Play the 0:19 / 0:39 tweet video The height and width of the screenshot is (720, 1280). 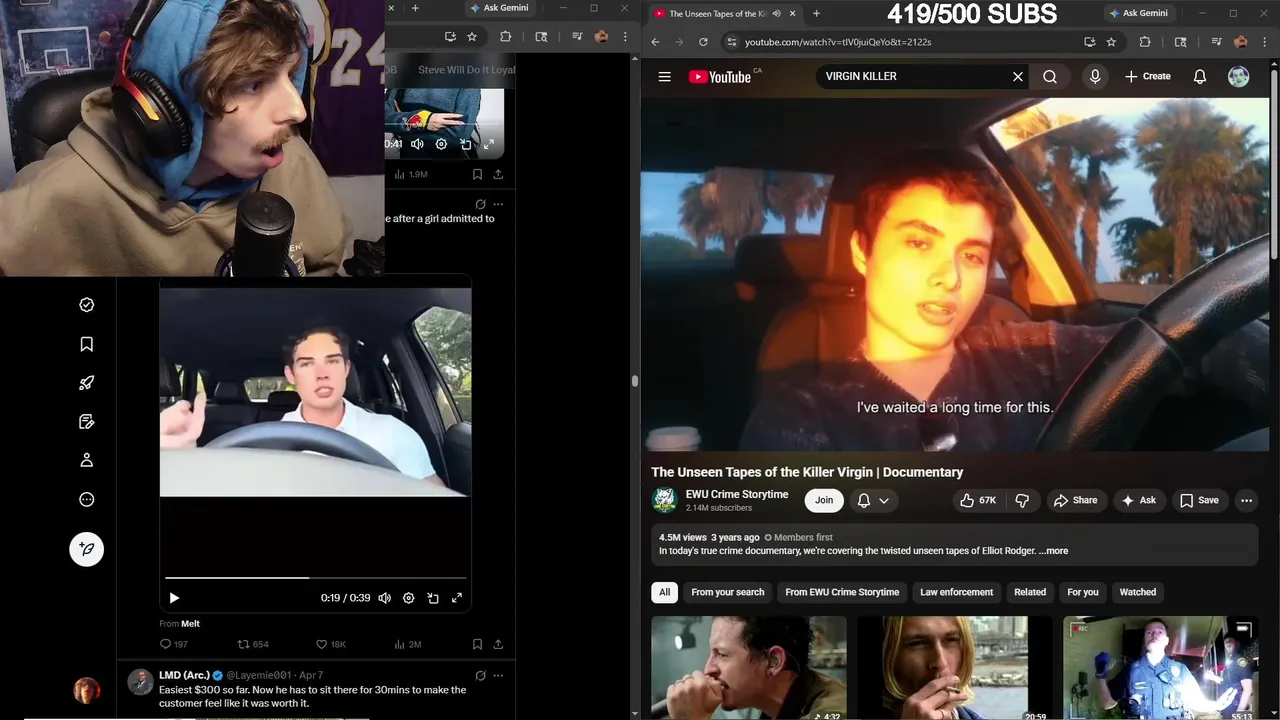click(x=174, y=598)
